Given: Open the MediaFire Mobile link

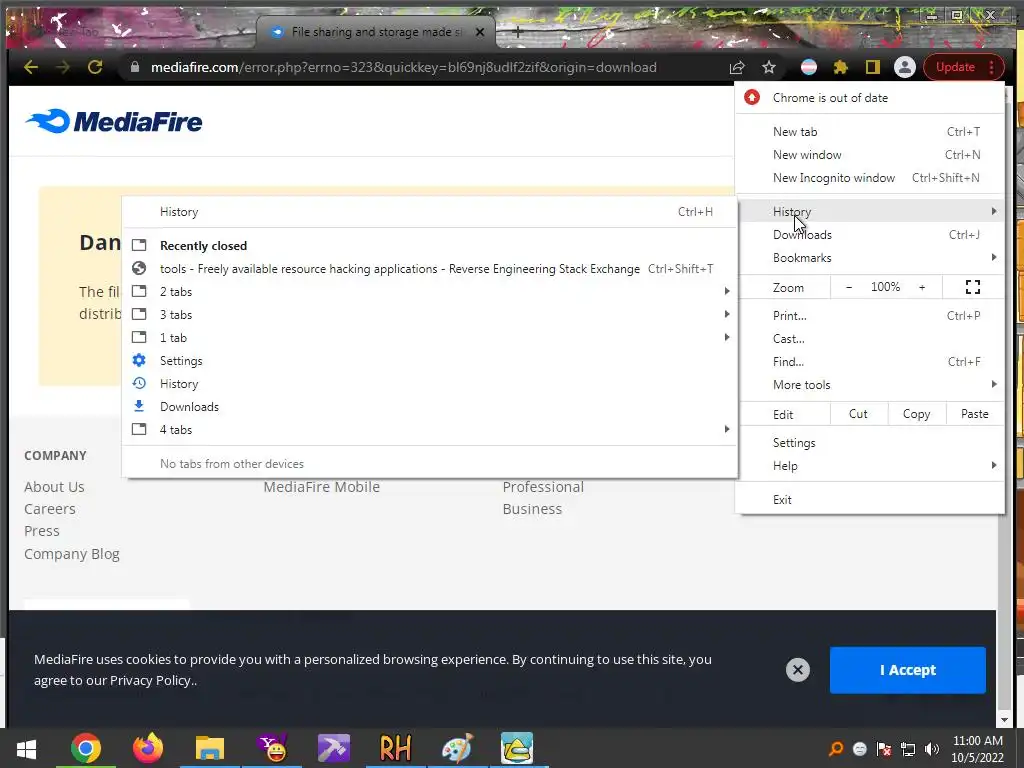Looking at the screenshot, I should click(321, 487).
